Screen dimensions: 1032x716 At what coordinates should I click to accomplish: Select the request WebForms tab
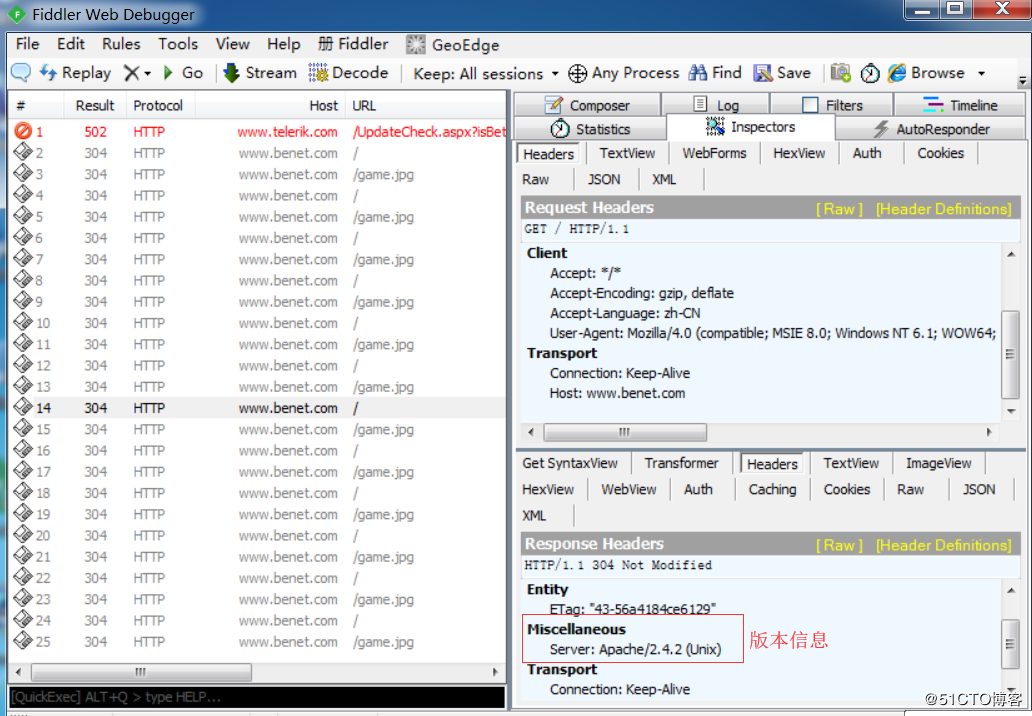tap(714, 153)
